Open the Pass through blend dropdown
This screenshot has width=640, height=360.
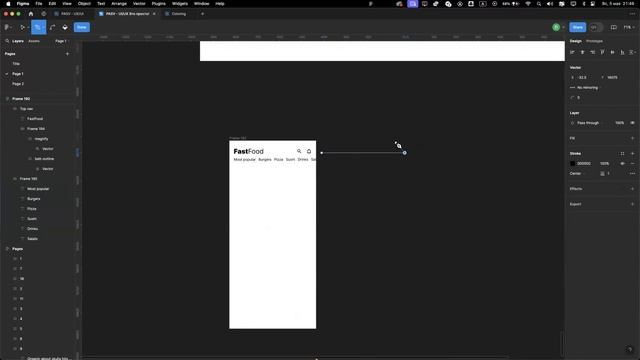(x=588, y=123)
